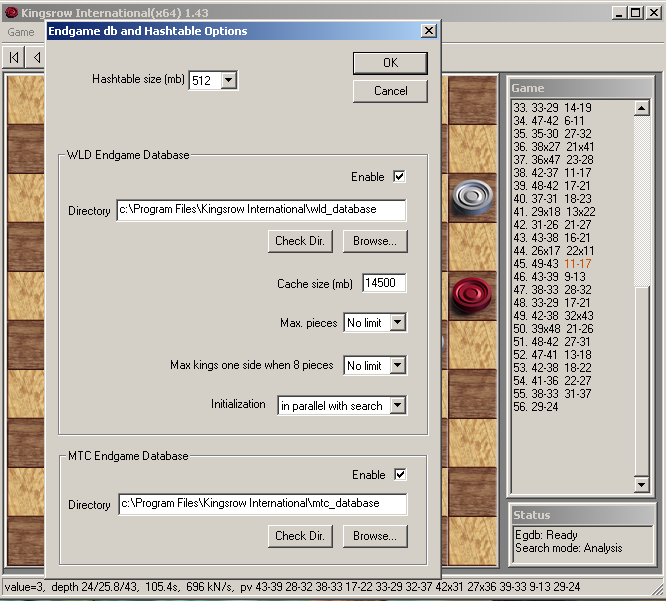Image resolution: width=666 pixels, height=601 pixels.
Task: Minimize the Kingsrow International window
Action: point(619,13)
